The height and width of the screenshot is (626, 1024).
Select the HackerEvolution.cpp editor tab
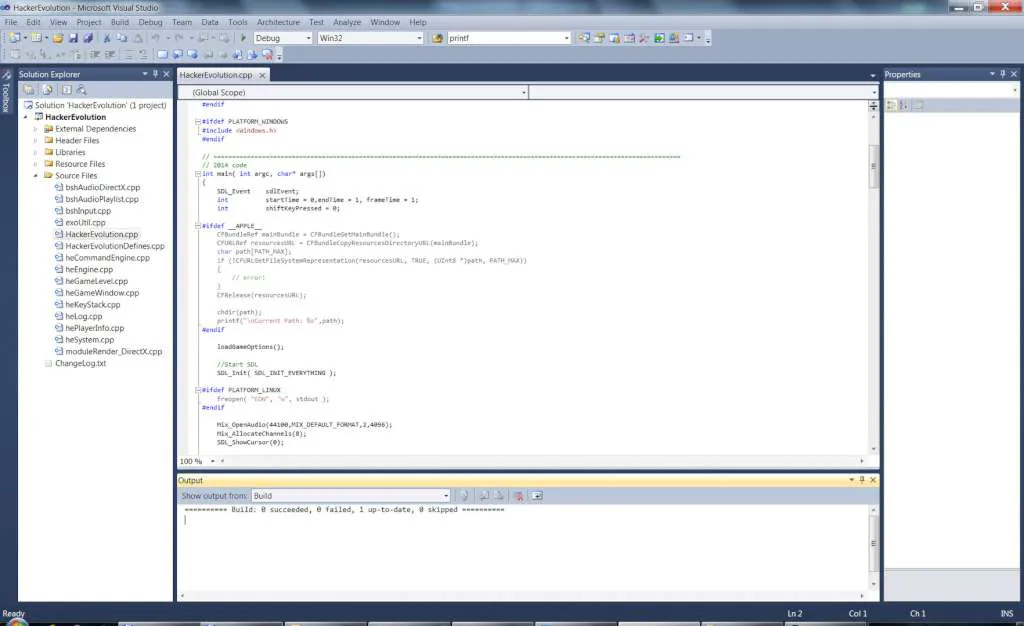(x=216, y=75)
